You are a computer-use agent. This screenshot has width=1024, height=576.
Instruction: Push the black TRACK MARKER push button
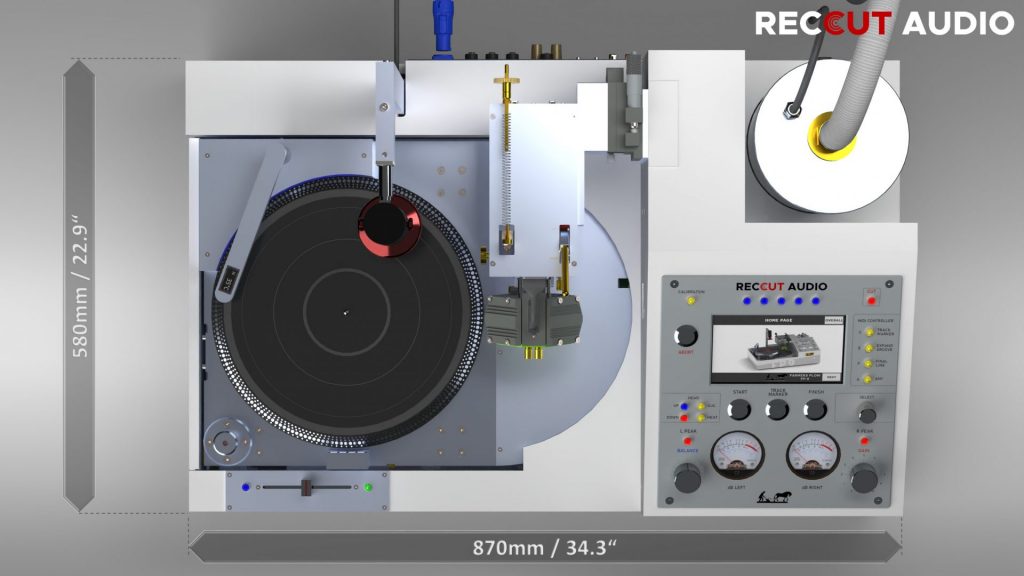(x=777, y=409)
